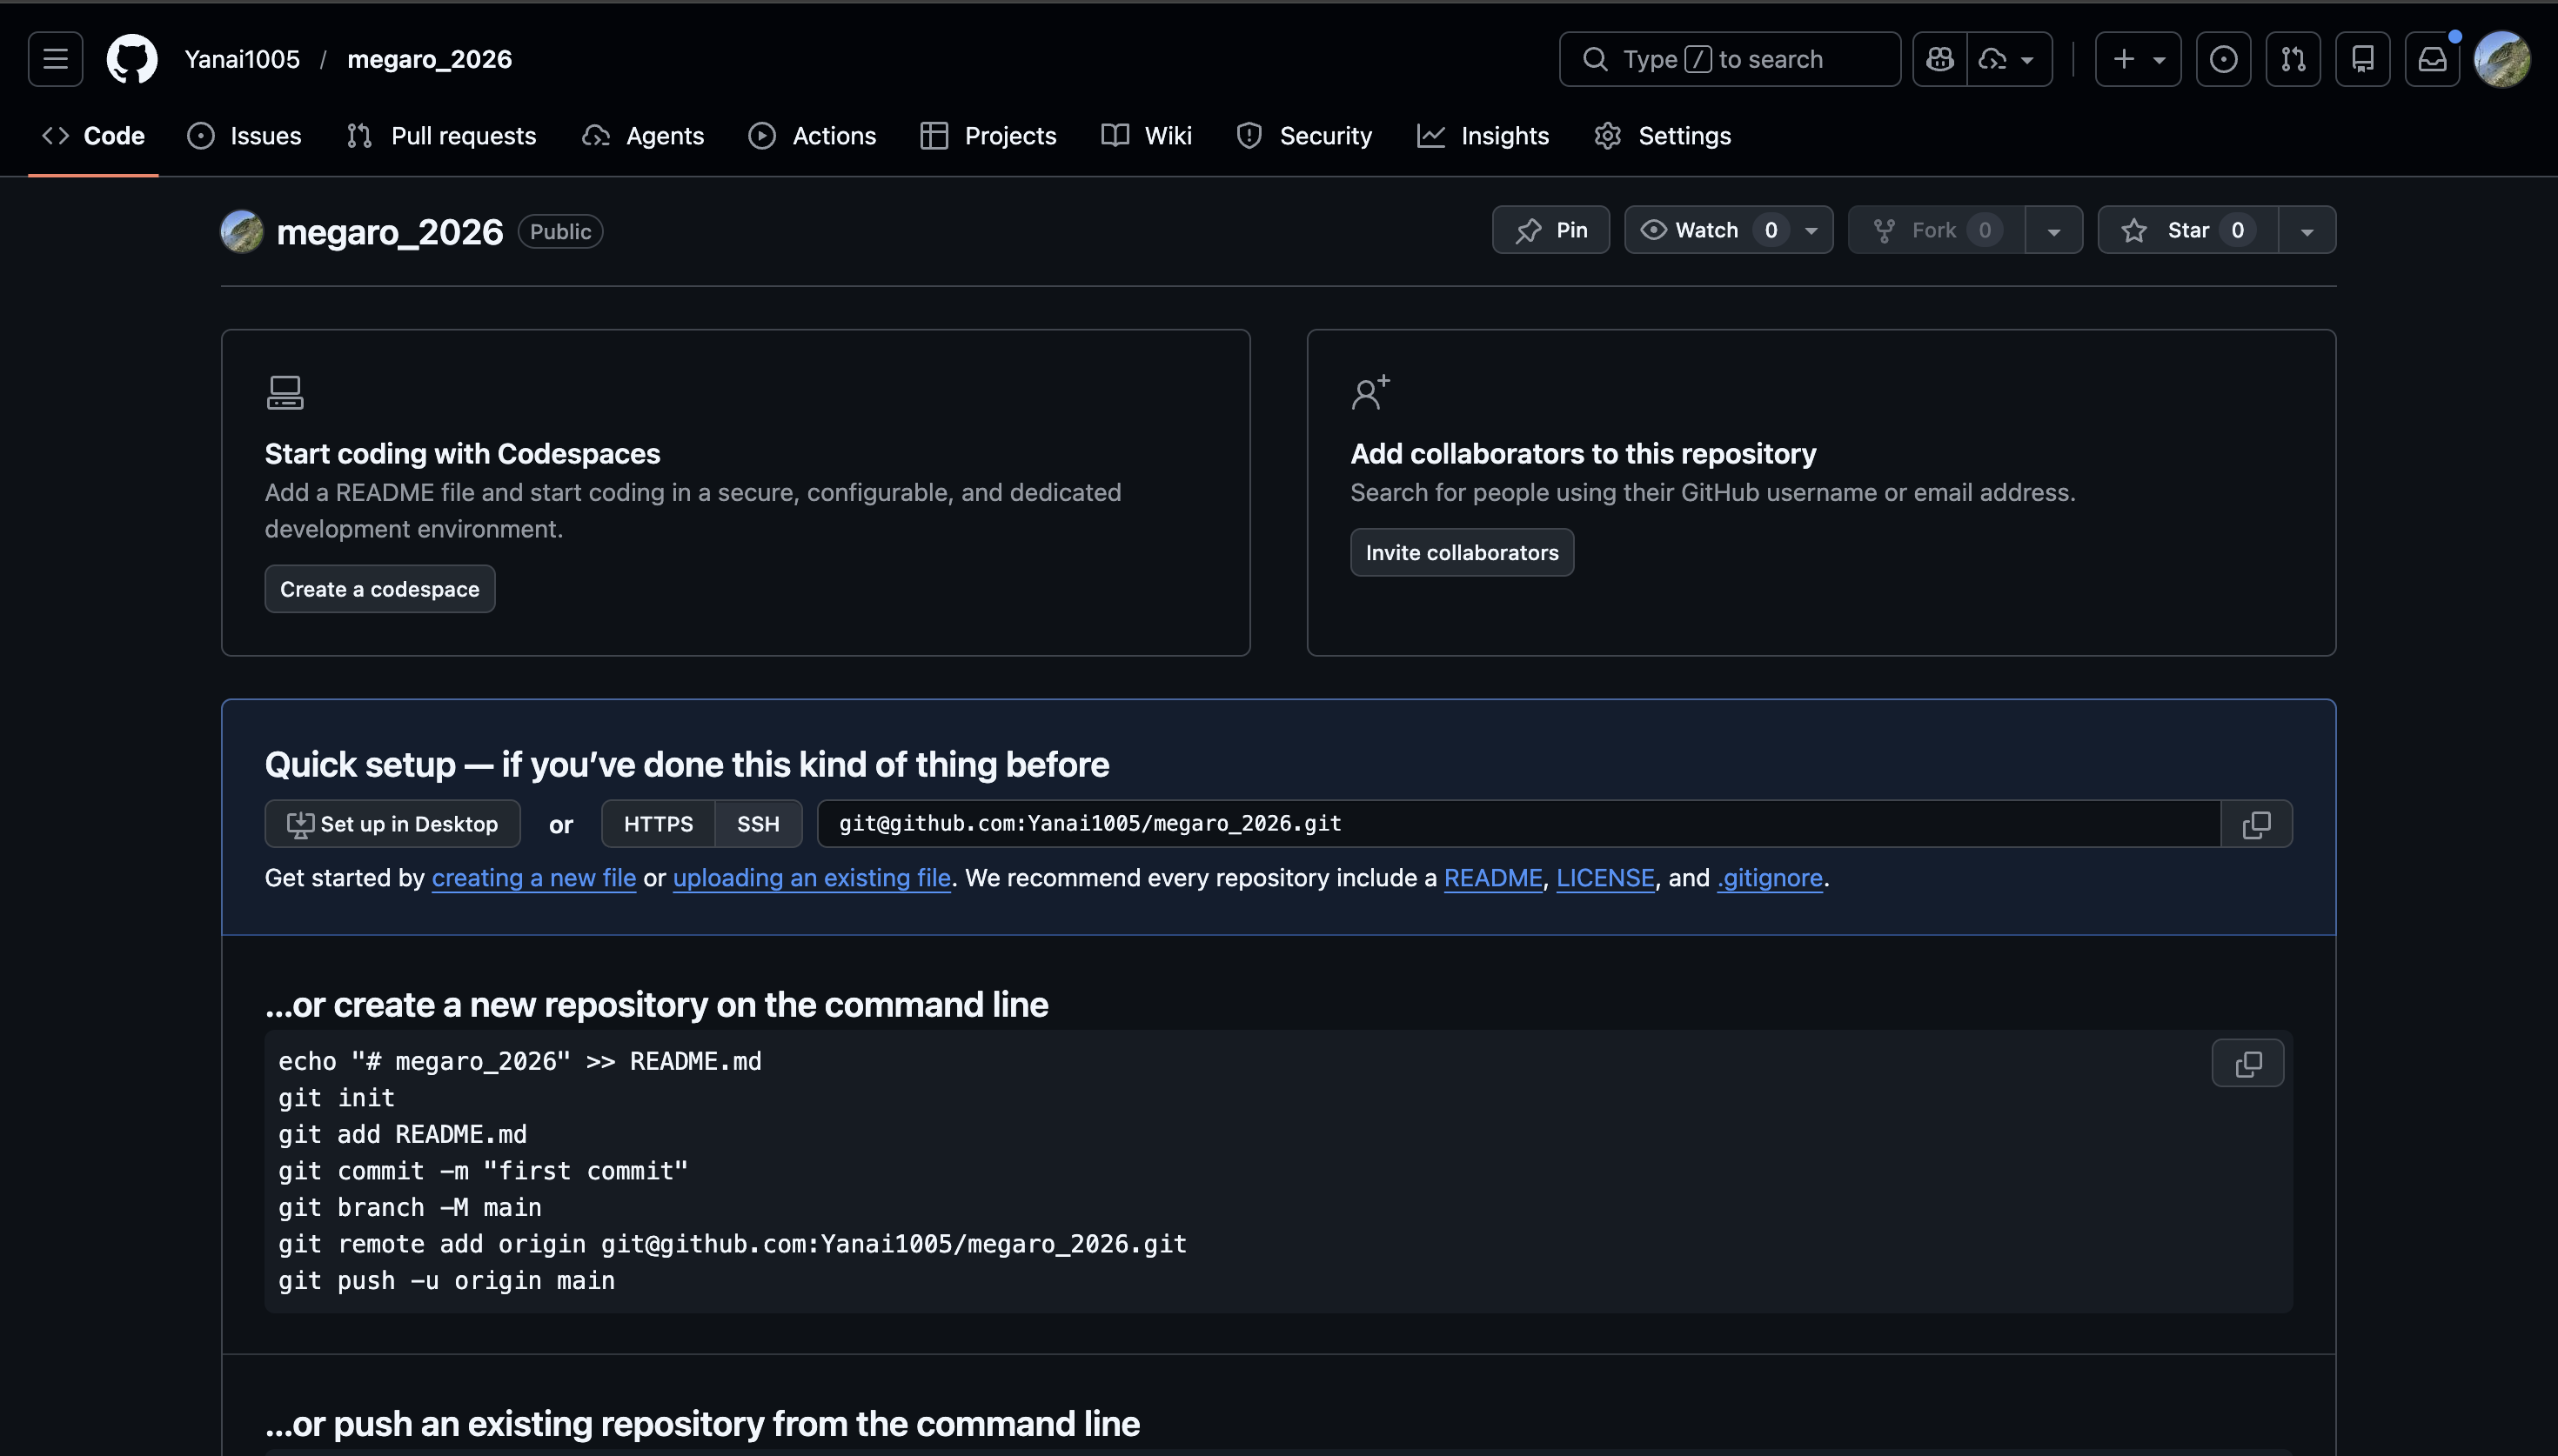The height and width of the screenshot is (1456, 2558).
Task: Go to the Actions tab
Action: [x=812, y=136]
